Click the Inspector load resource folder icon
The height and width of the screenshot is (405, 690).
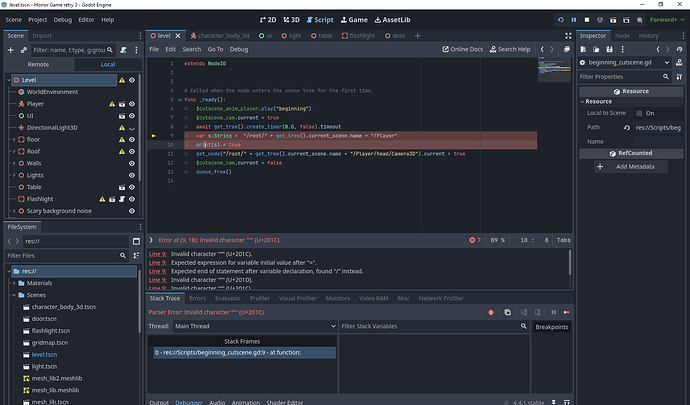tap(596, 49)
